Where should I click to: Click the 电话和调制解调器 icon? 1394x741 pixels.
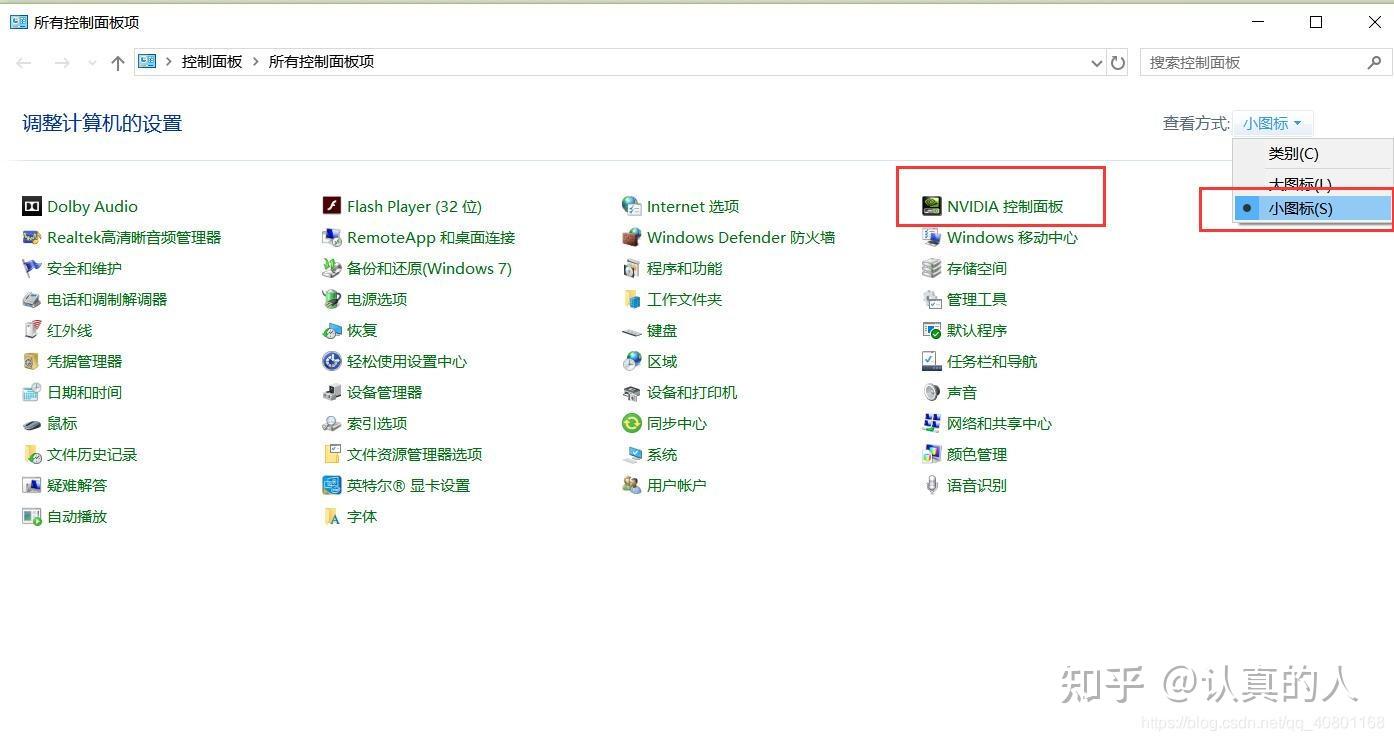[x=31, y=300]
